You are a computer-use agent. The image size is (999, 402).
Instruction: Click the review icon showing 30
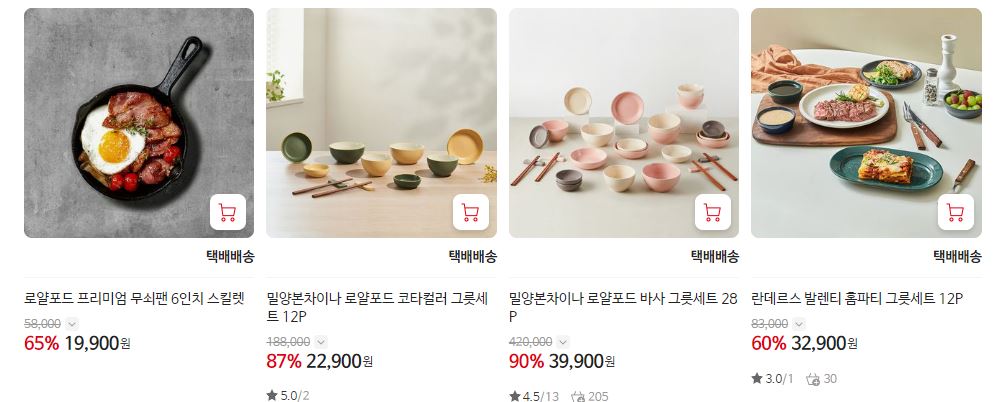coord(813,379)
